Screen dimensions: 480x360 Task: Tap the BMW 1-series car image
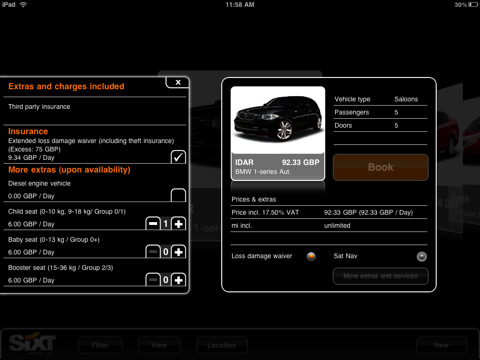click(278, 120)
